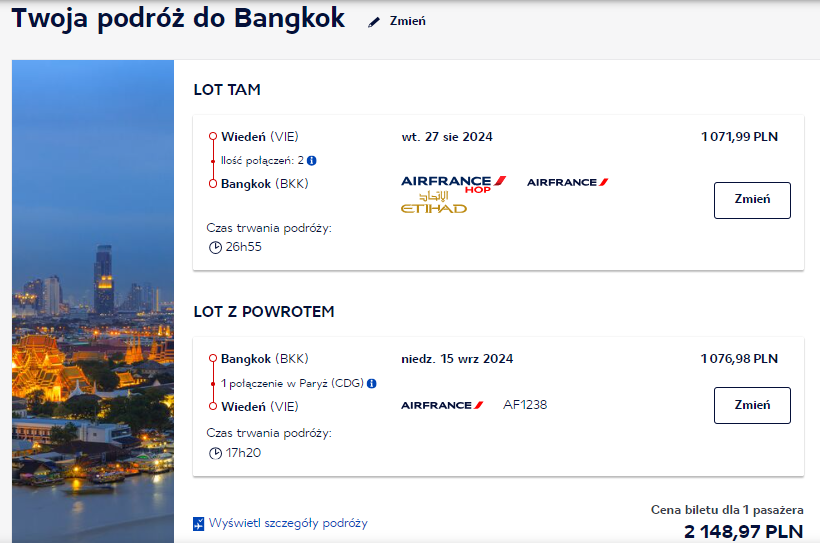Click the info icon after Paryż (CDG)

point(372,383)
